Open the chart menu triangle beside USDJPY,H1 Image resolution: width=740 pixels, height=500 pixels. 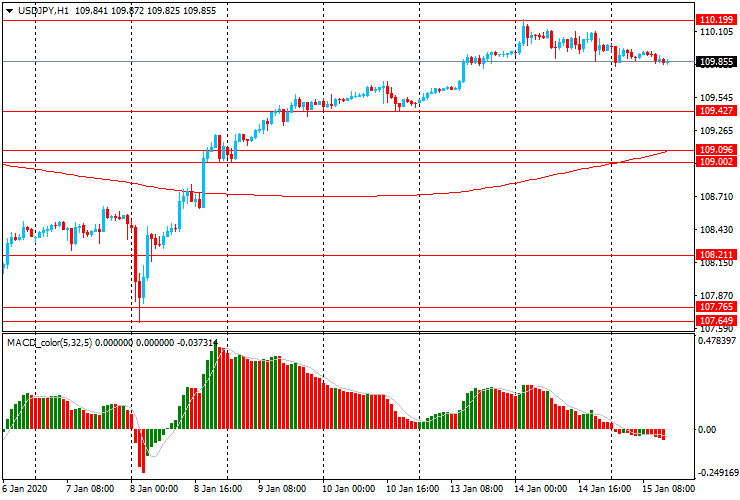tap(9, 11)
